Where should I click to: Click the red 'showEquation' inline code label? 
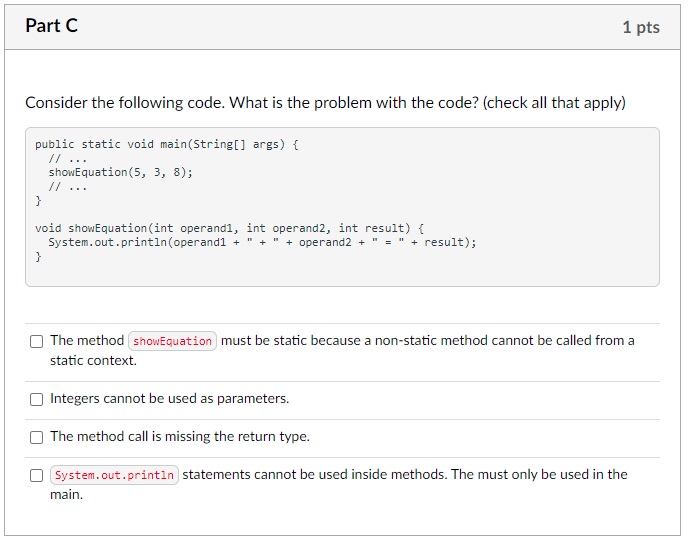point(172,341)
